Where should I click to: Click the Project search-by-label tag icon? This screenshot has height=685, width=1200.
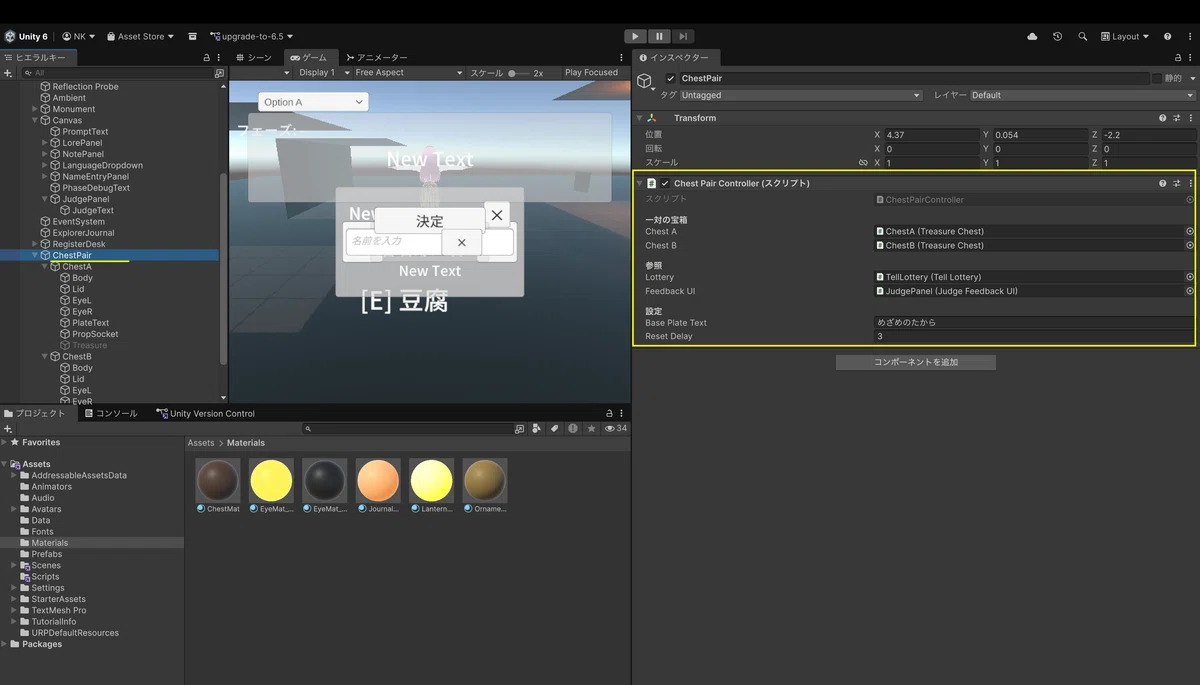pos(554,428)
